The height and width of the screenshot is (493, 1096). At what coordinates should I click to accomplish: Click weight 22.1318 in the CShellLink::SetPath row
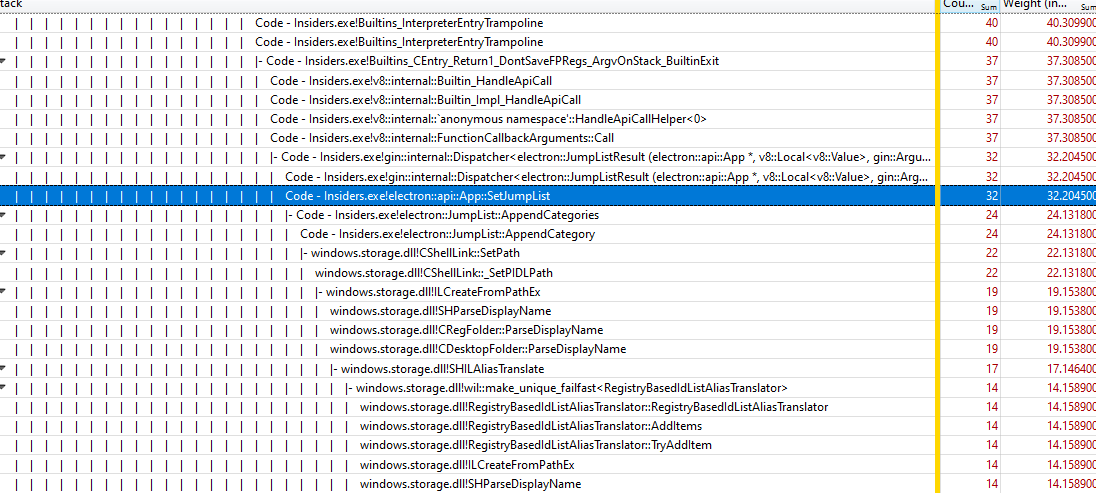click(1071, 253)
